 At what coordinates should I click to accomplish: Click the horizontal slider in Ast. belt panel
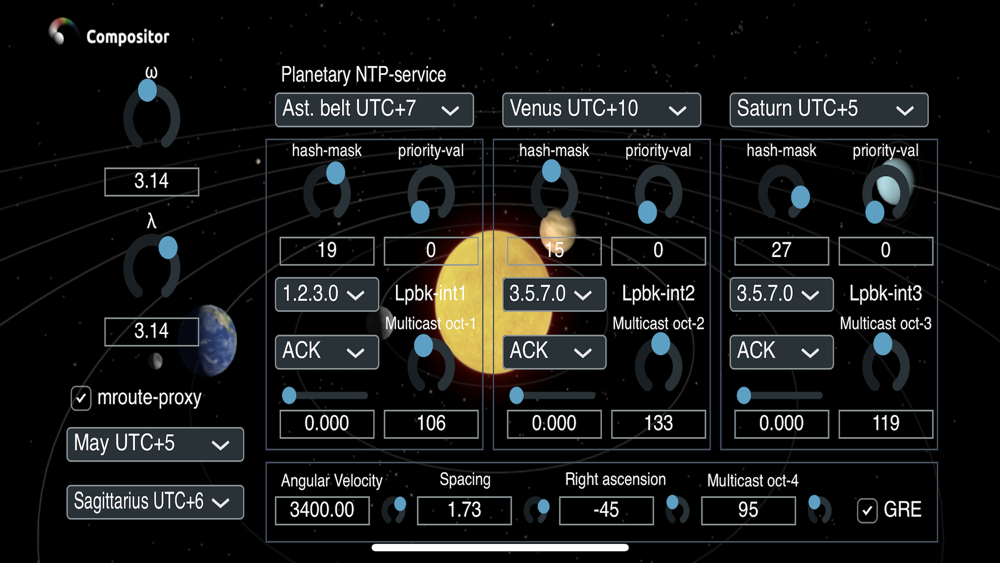pyautogui.click(x=325, y=396)
